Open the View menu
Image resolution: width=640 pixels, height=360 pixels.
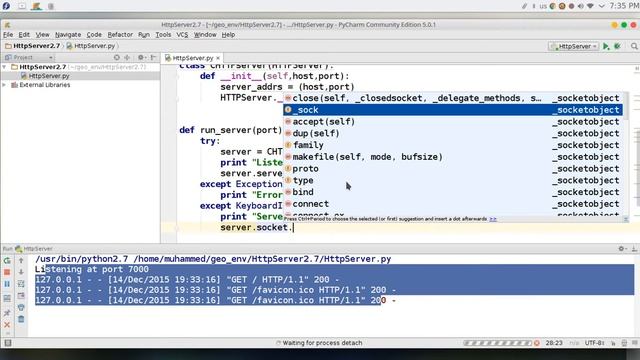point(42,35)
